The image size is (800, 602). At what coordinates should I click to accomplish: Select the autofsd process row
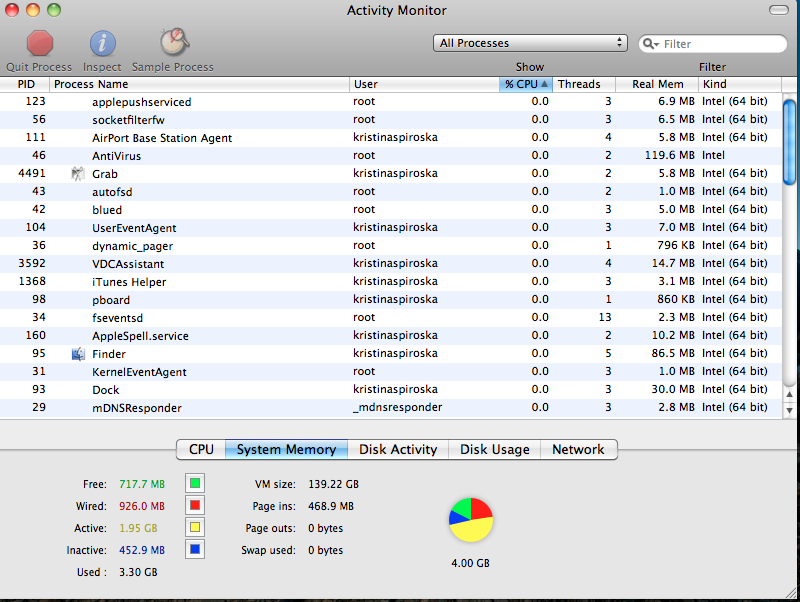391,192
